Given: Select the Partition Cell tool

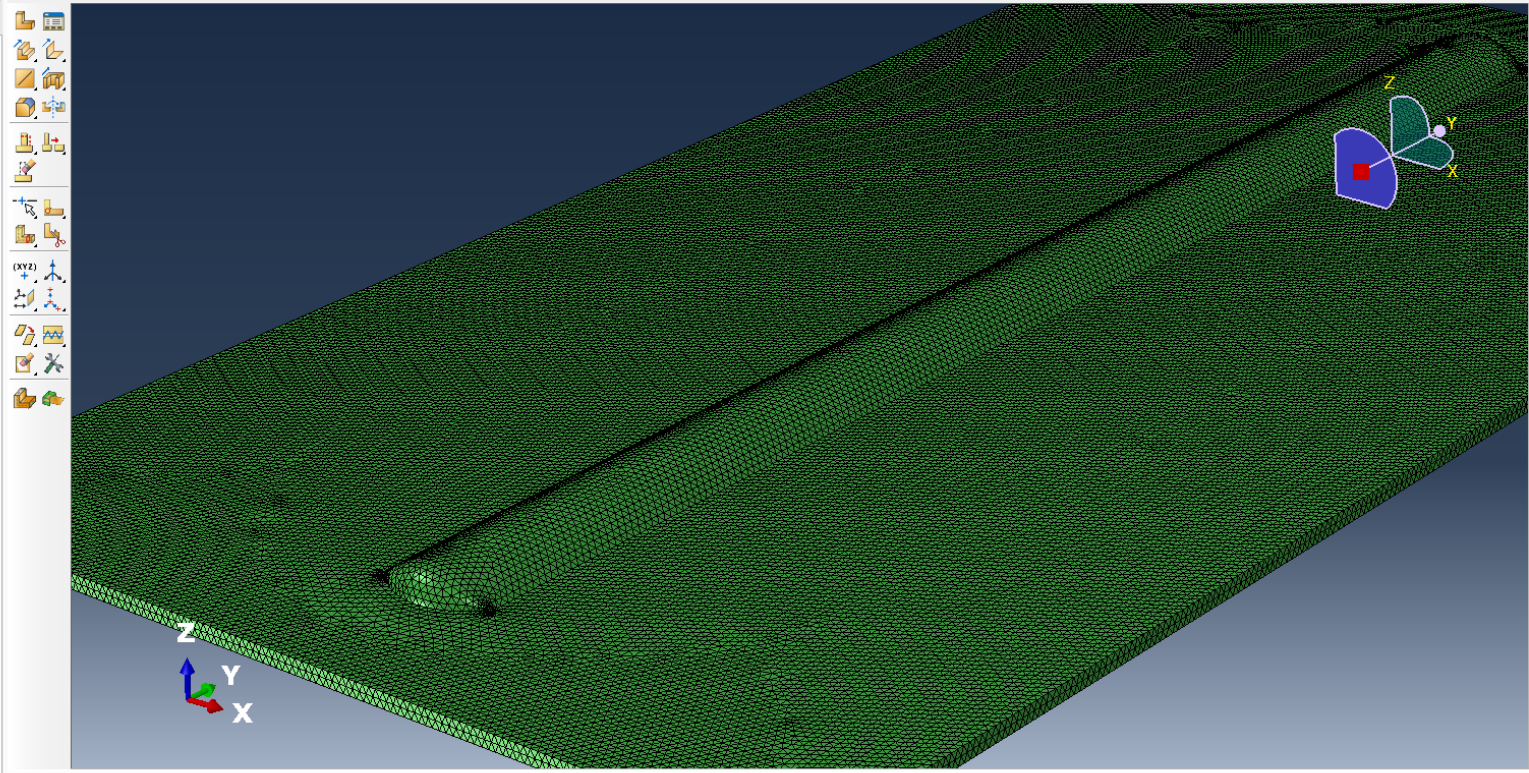Looking at the screenshot, I should [24, 236].
